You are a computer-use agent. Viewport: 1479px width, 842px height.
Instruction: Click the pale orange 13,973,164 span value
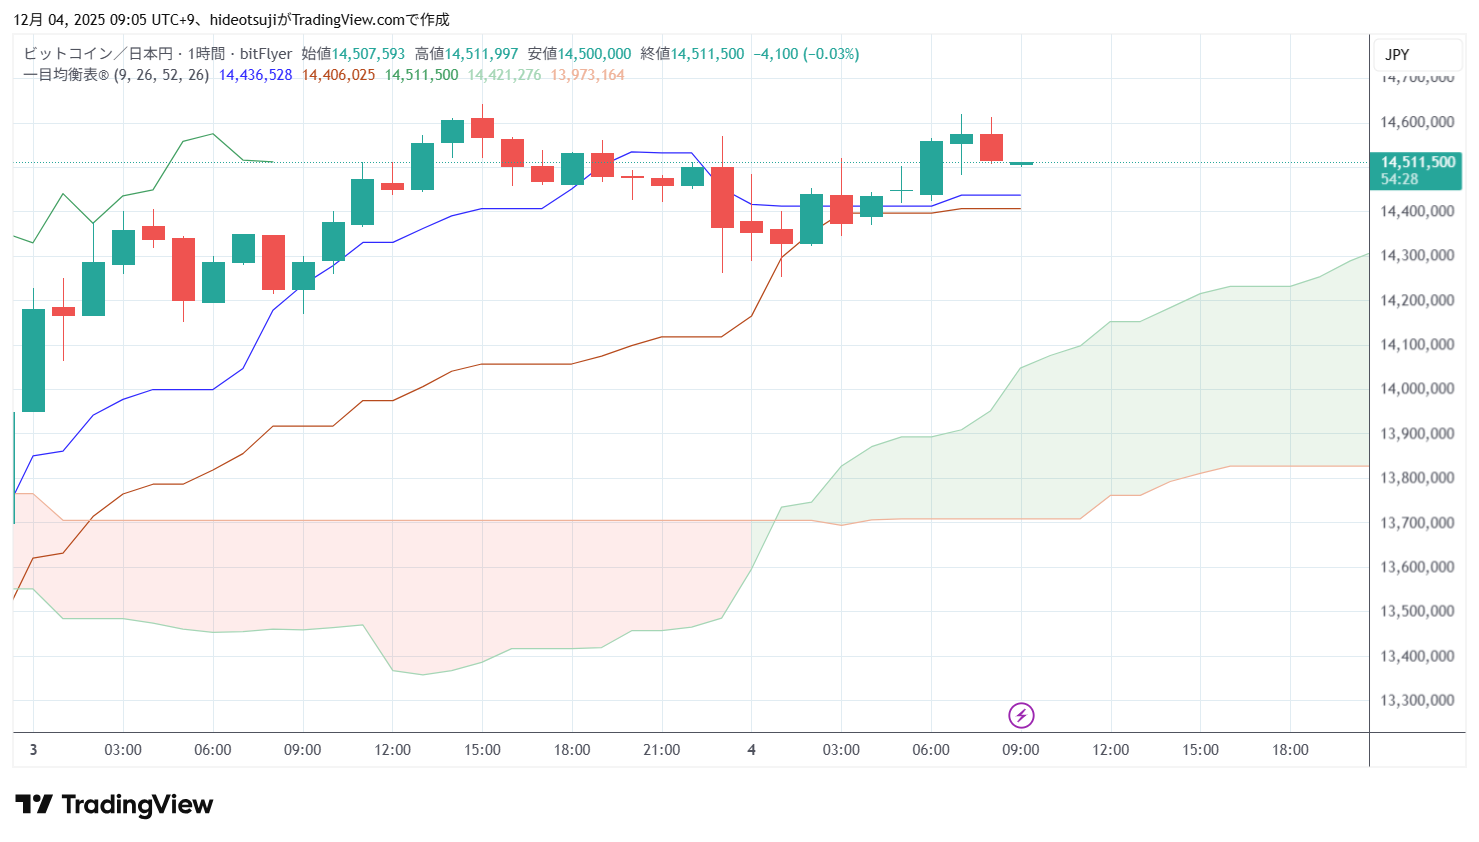(587, 75)
